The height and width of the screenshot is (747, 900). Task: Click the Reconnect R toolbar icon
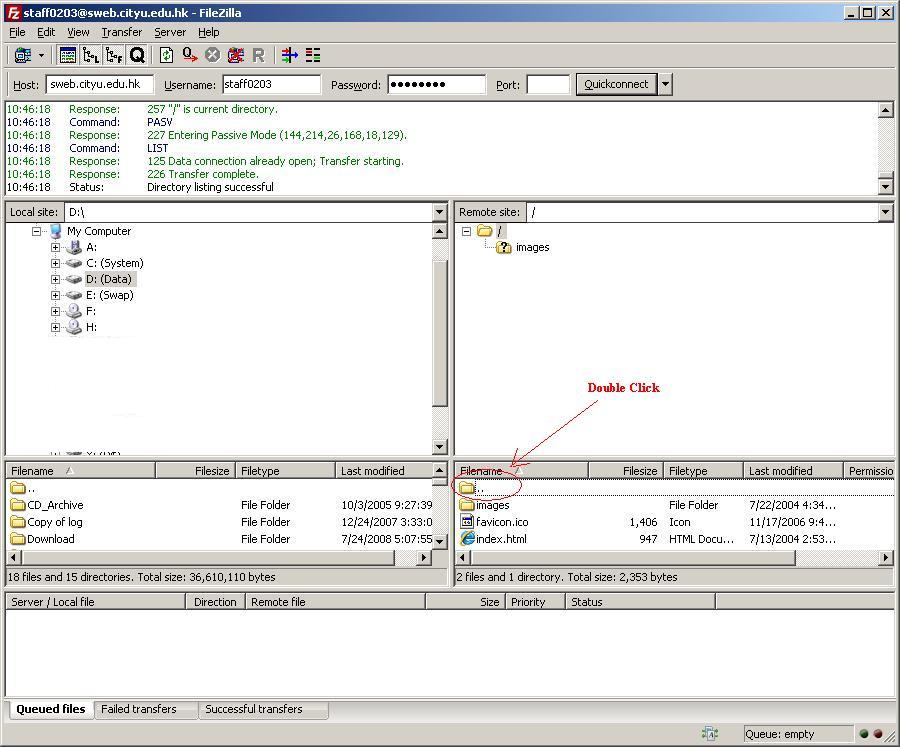pyautogui.click(x=258, y=56)
